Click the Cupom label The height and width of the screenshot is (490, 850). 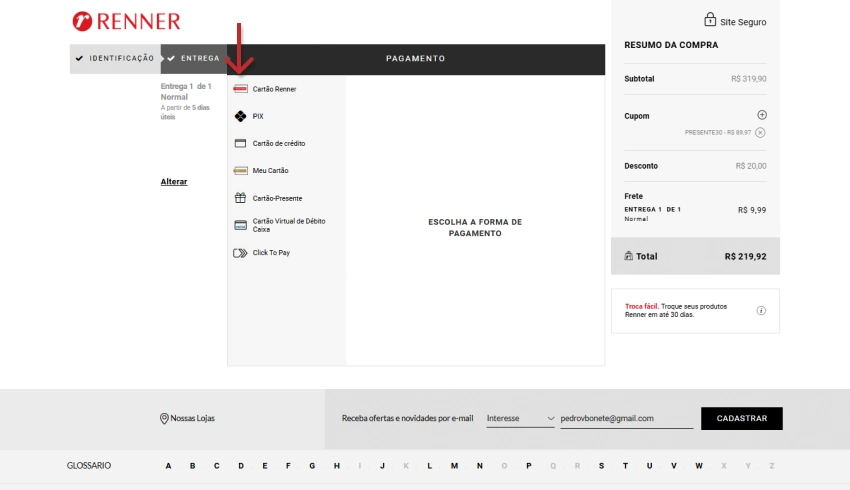[x=636, y=116]
